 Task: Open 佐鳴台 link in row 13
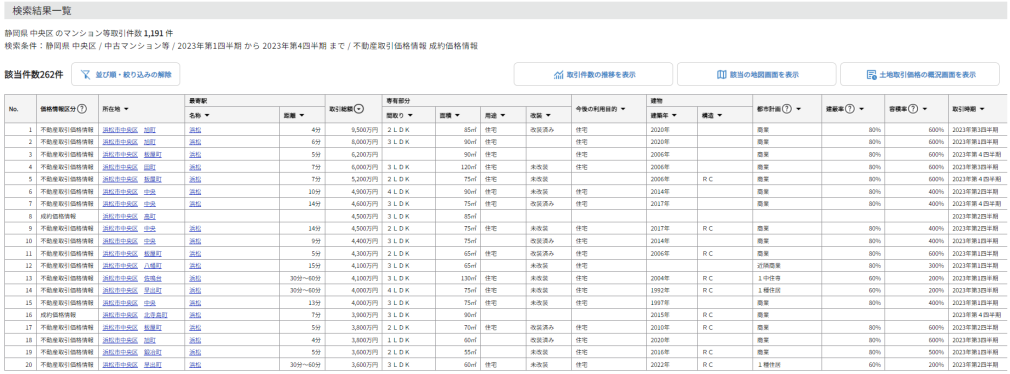153,278
